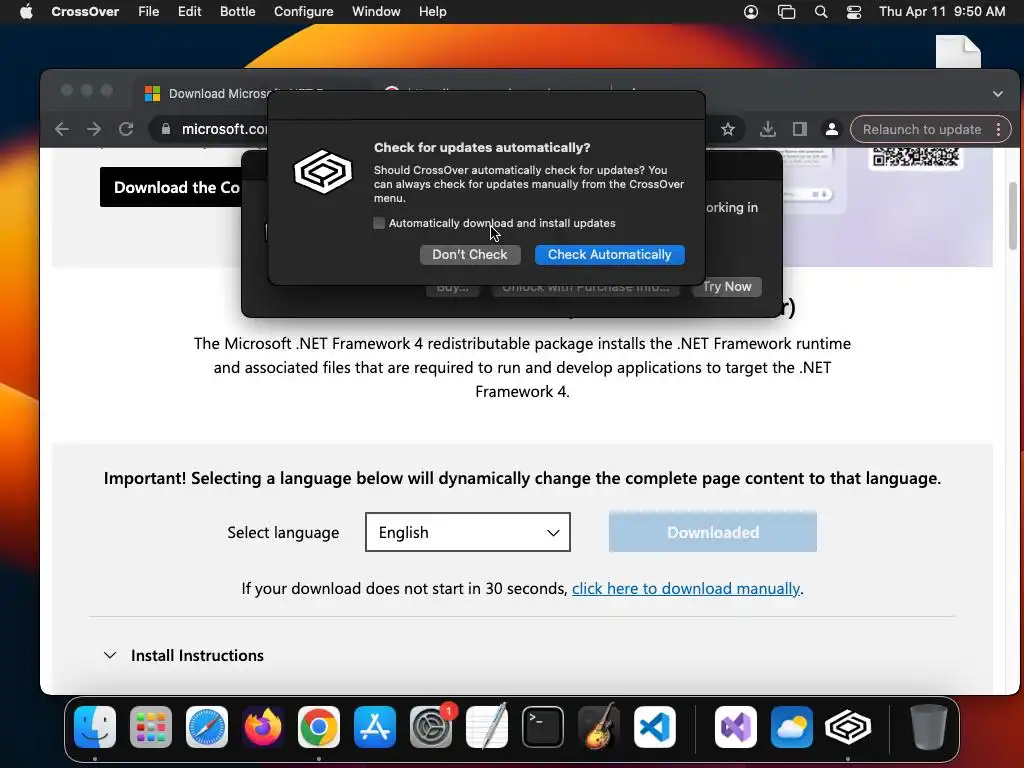
Task: Open the CrossOver app menu
Action: [85, 12]
